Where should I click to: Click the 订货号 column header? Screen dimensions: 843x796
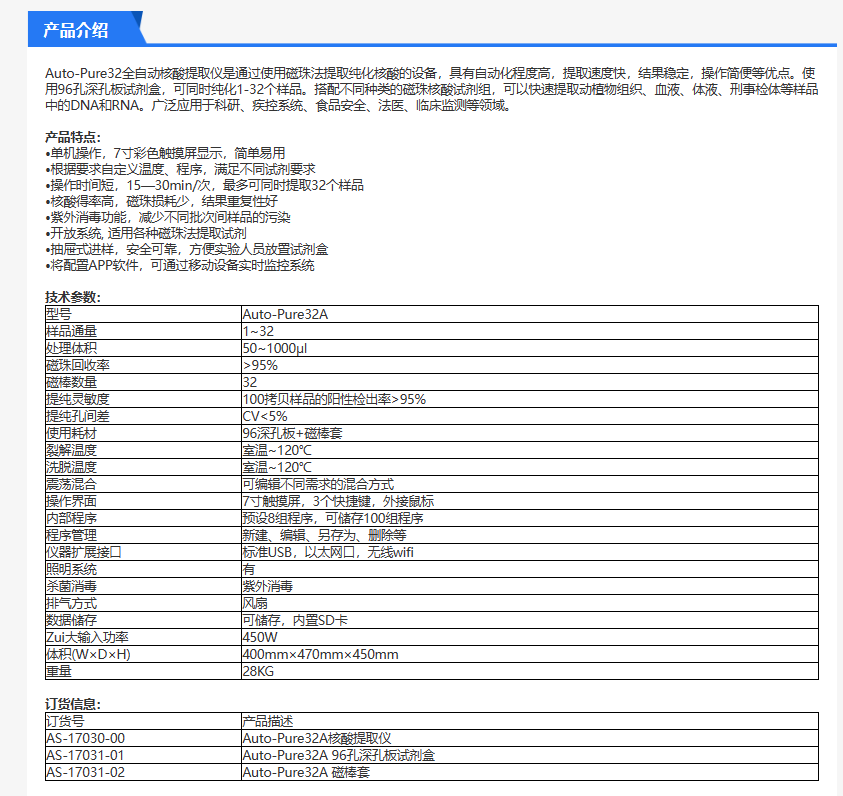pyautogui.click(x=144, y=721)
